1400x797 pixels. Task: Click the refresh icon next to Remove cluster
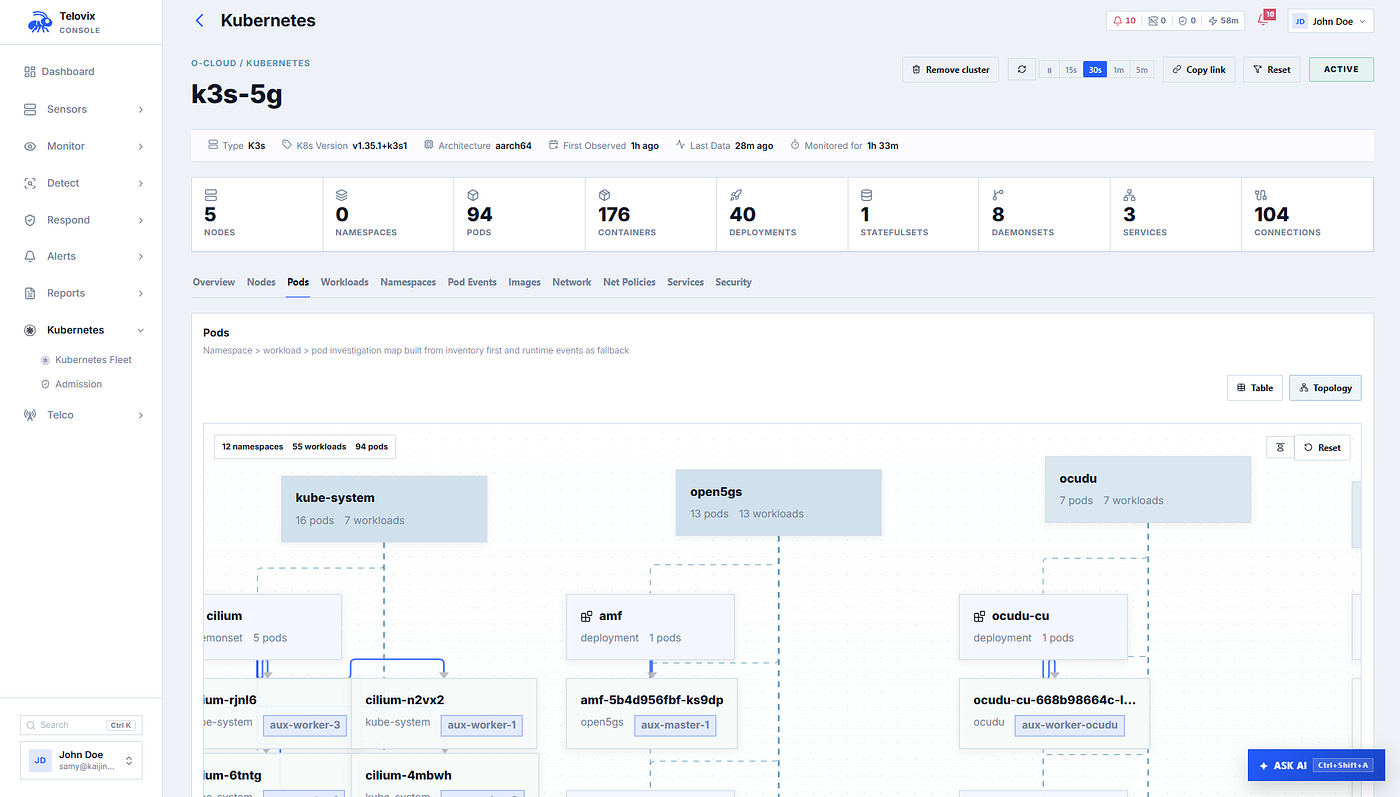coord(1021,70)
